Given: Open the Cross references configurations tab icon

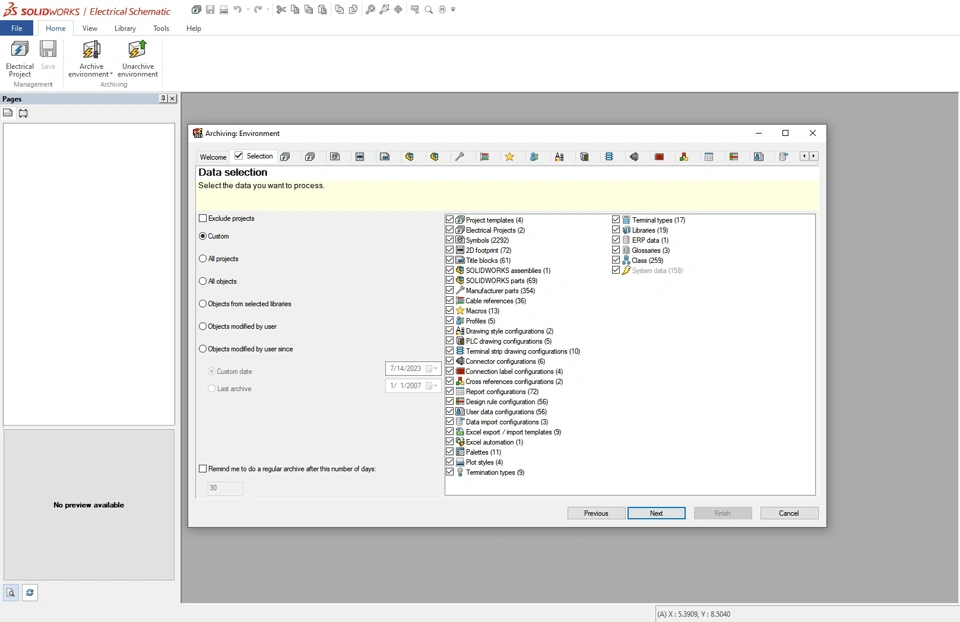Looking at the screenshot, I should click(x=684, y=157).
